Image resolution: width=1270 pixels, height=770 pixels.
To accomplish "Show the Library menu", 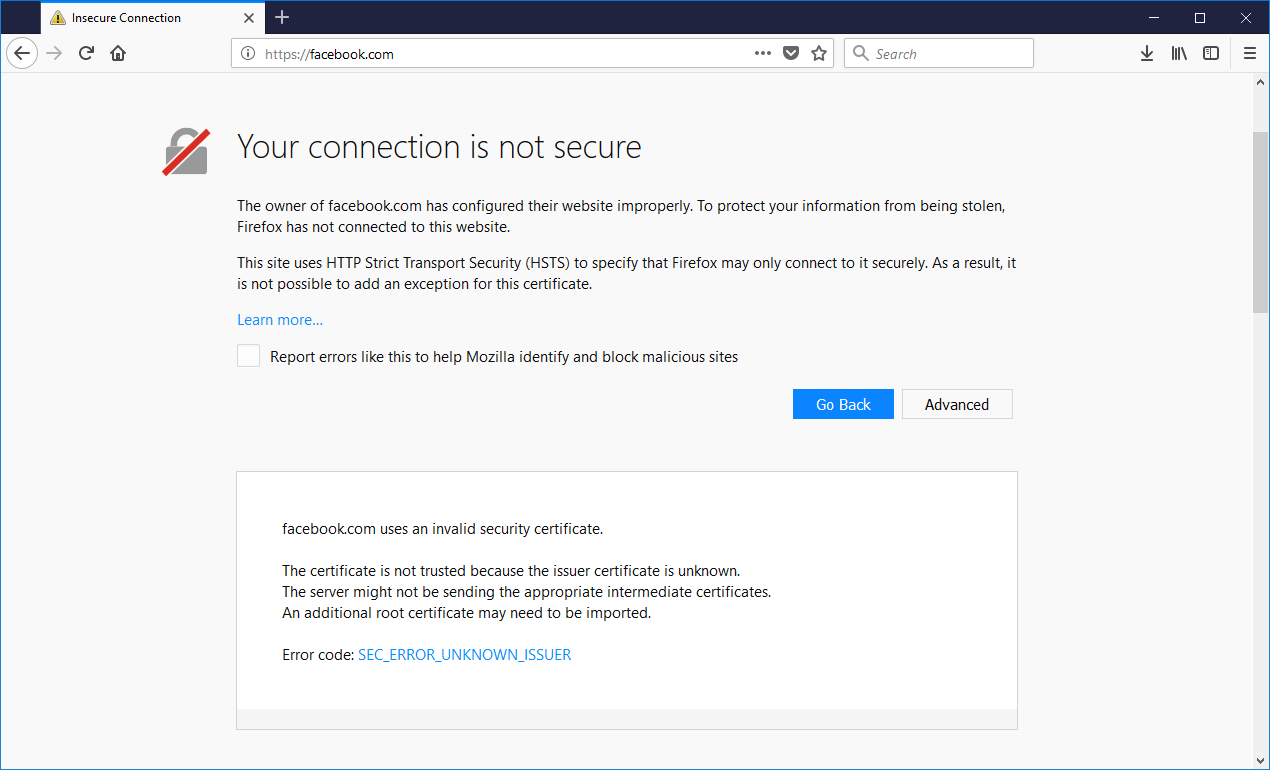I will coord(1179,54).
